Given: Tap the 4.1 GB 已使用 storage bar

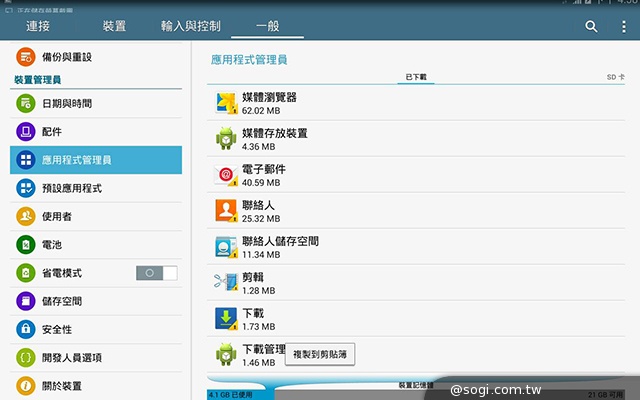Looking at the screenshot, I should [x=240, y=394].
